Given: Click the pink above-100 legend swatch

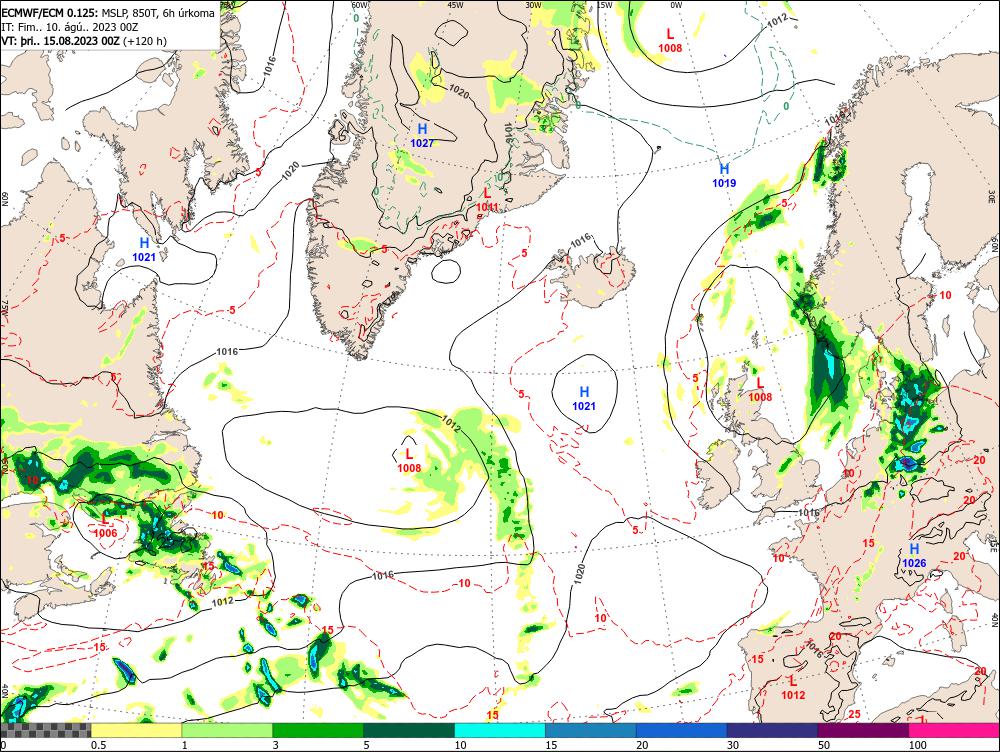Looking at the screenshot, I should tap(954, 731).
